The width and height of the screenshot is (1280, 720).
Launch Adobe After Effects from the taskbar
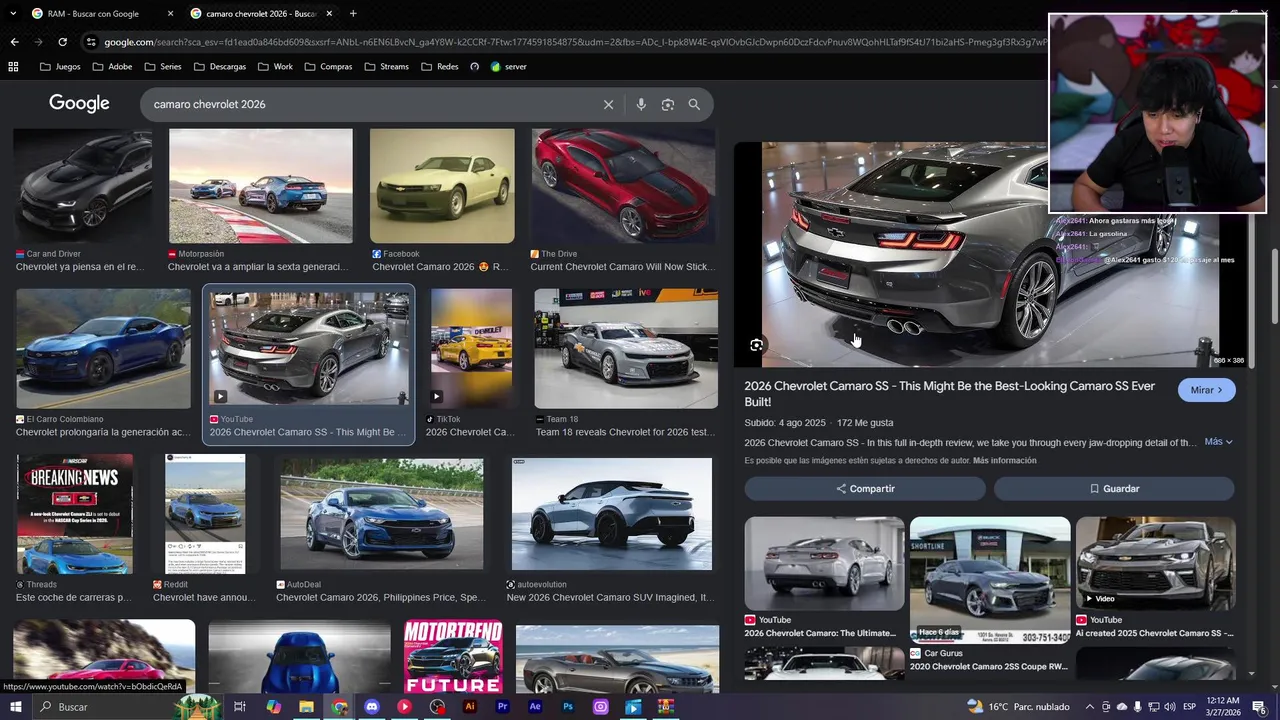535,707
